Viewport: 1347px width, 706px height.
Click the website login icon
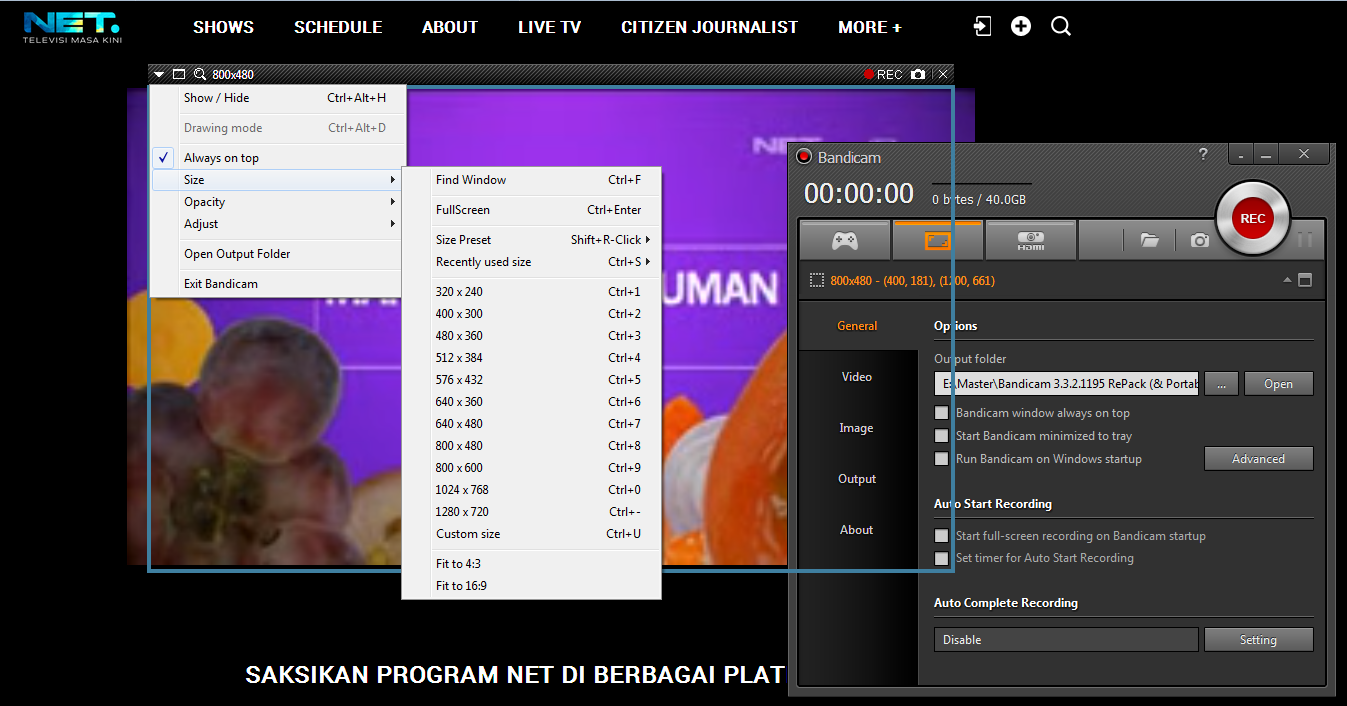click(983, 27)
